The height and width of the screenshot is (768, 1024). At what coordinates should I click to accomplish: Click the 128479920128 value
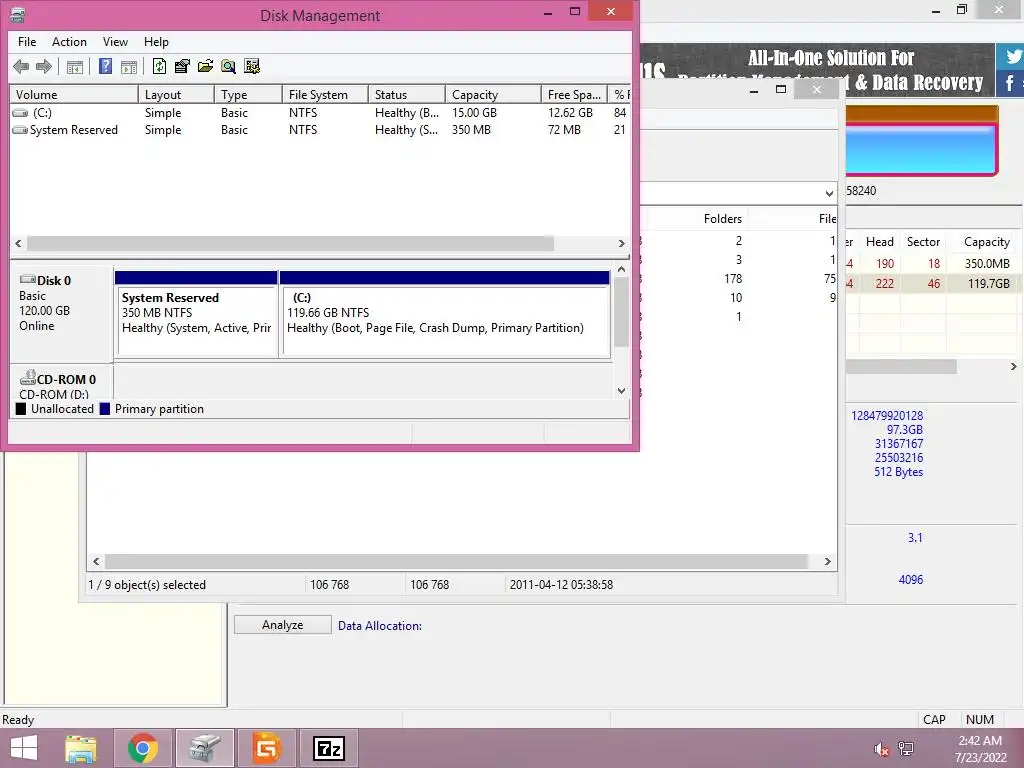click(x=887, y=415)
